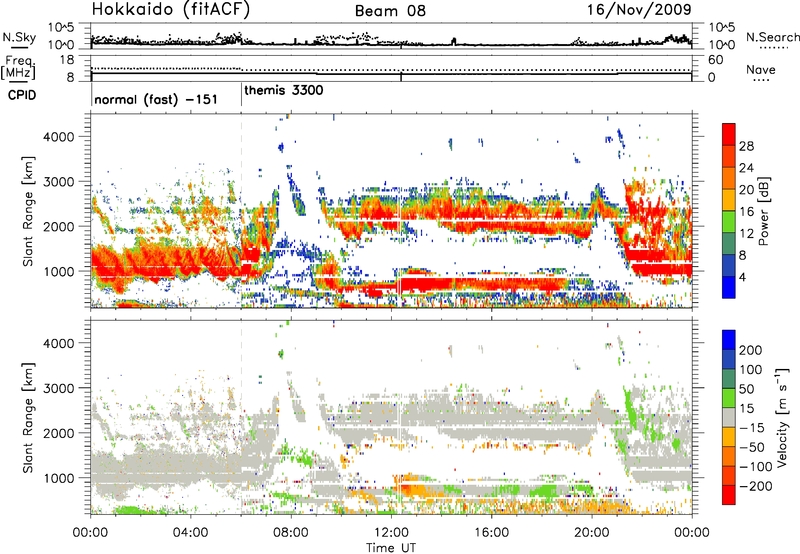The width and height of the screenshot is (800, 554).
Task: Click the 'Freq. [MHz]' axis label
Action: [18, 68]
